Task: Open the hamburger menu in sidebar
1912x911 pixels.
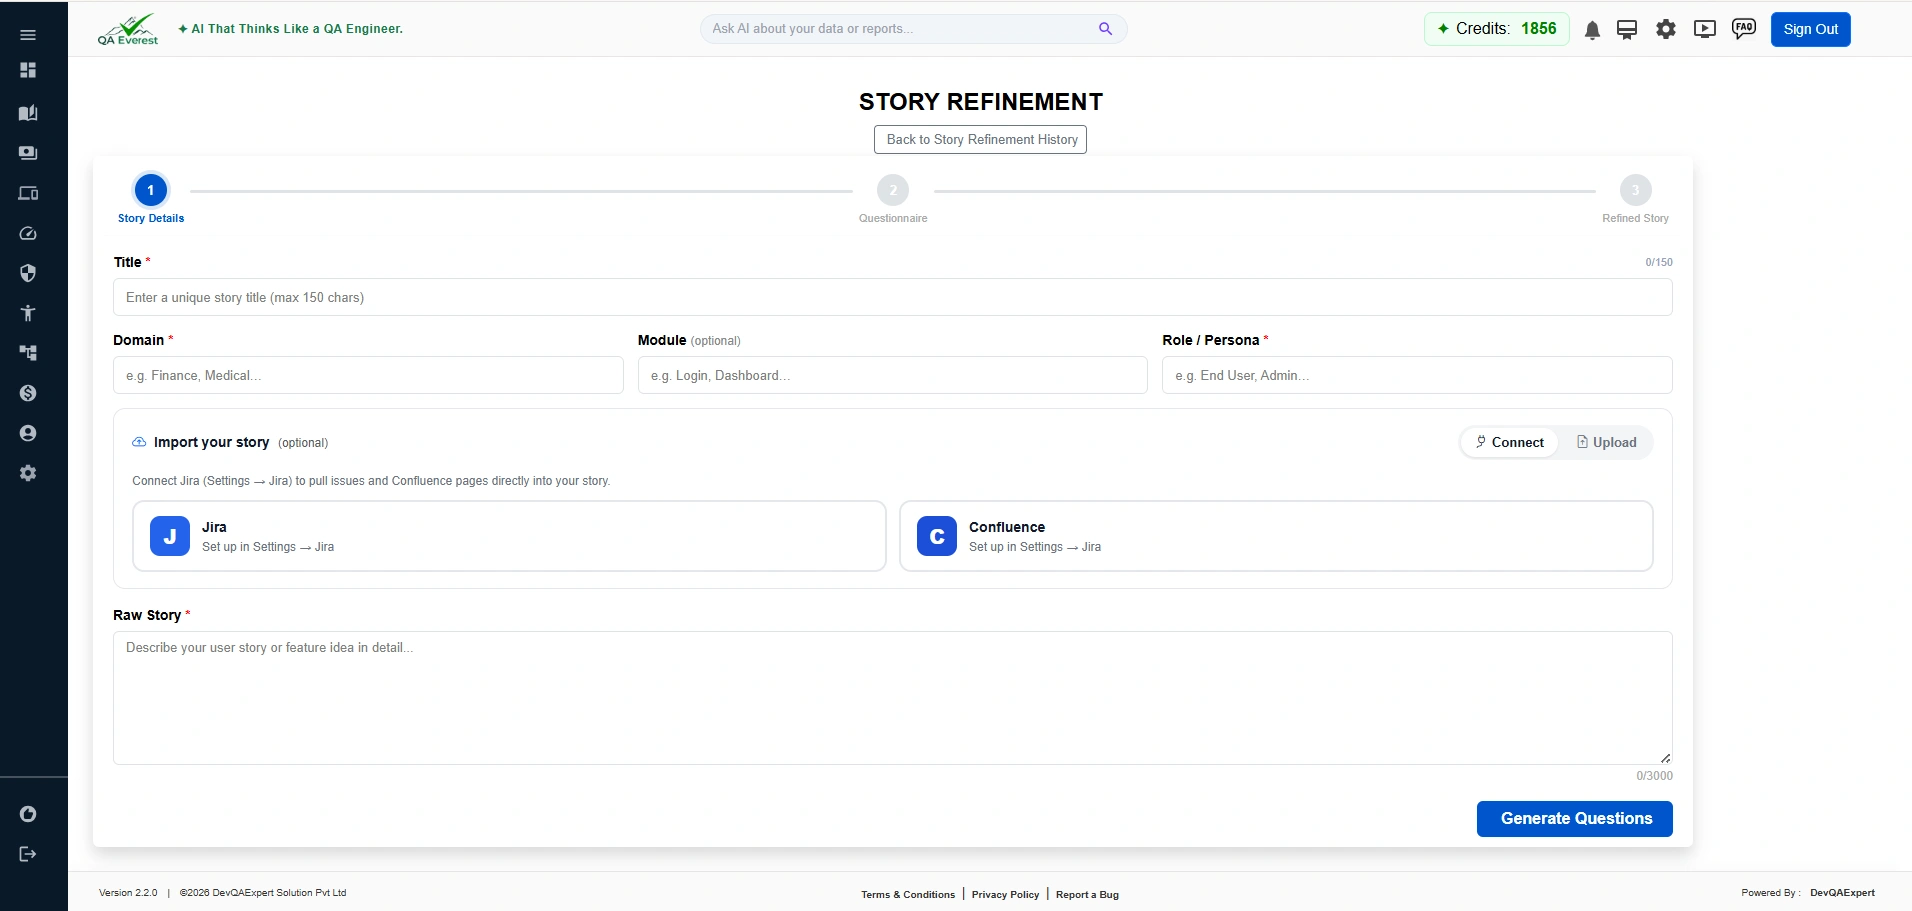Action: point(28,35)
